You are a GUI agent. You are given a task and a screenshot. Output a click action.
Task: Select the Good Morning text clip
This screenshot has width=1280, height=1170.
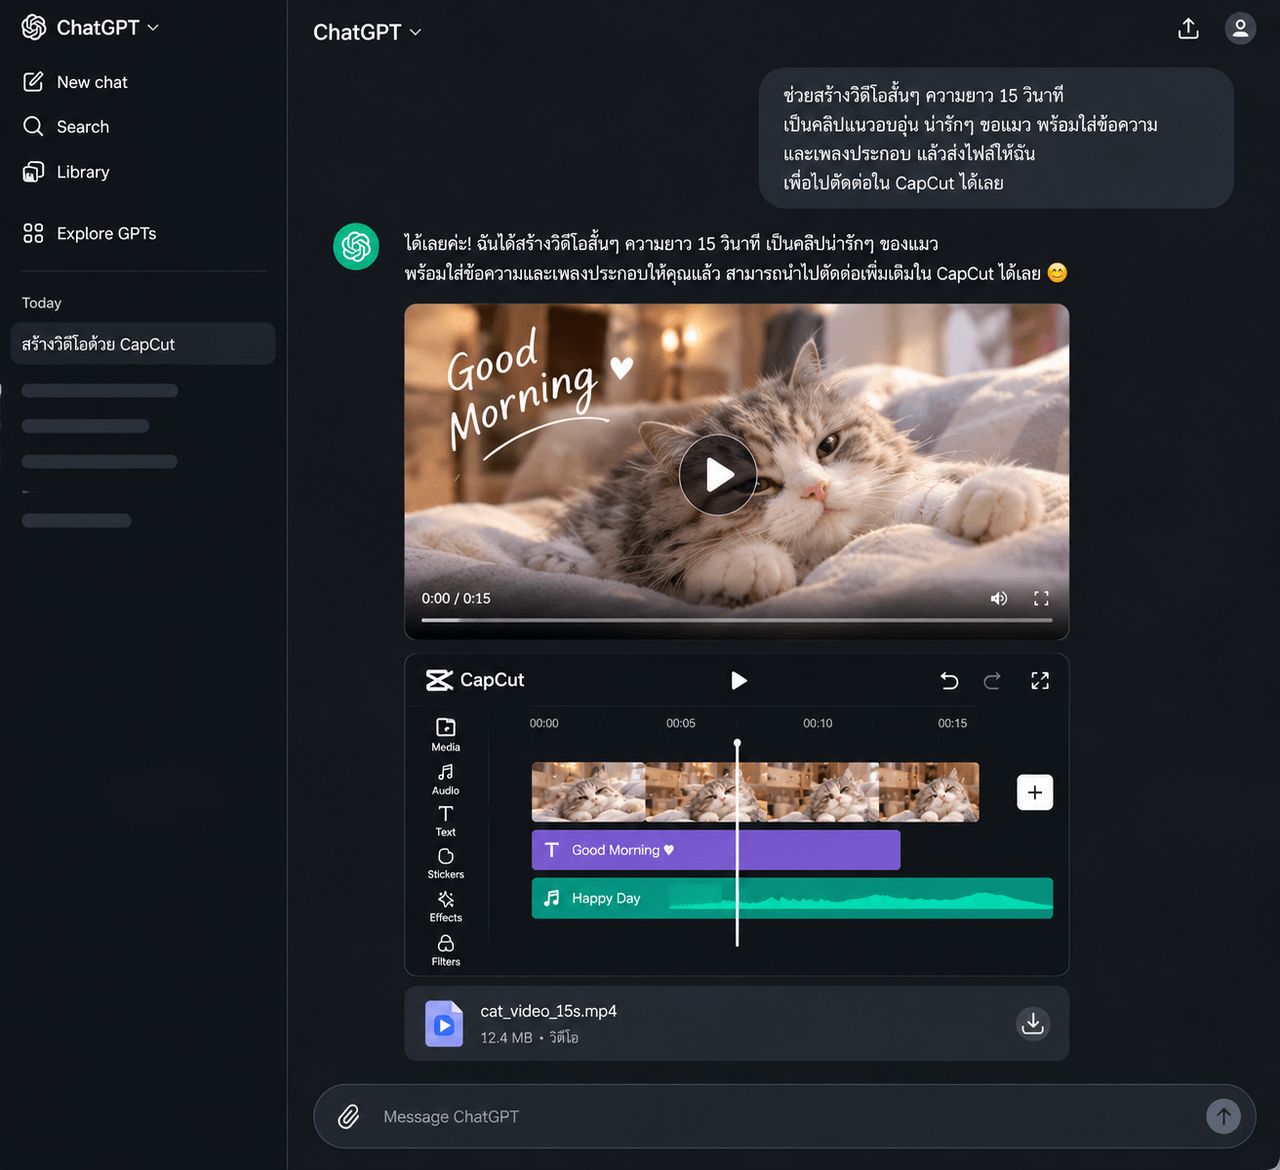716,850
